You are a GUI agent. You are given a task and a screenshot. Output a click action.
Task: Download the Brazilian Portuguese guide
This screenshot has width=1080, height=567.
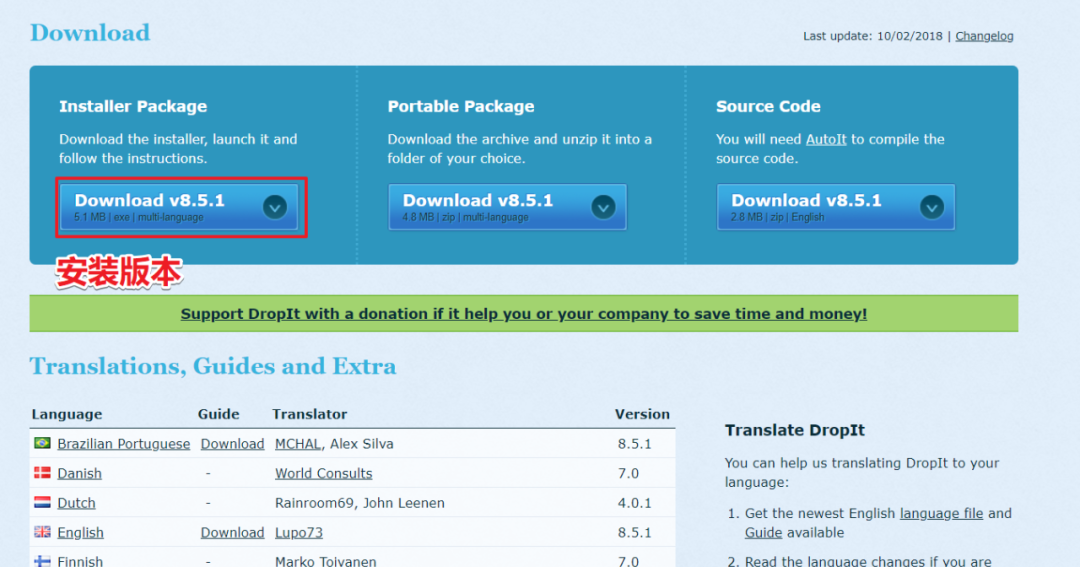[232, 444]
